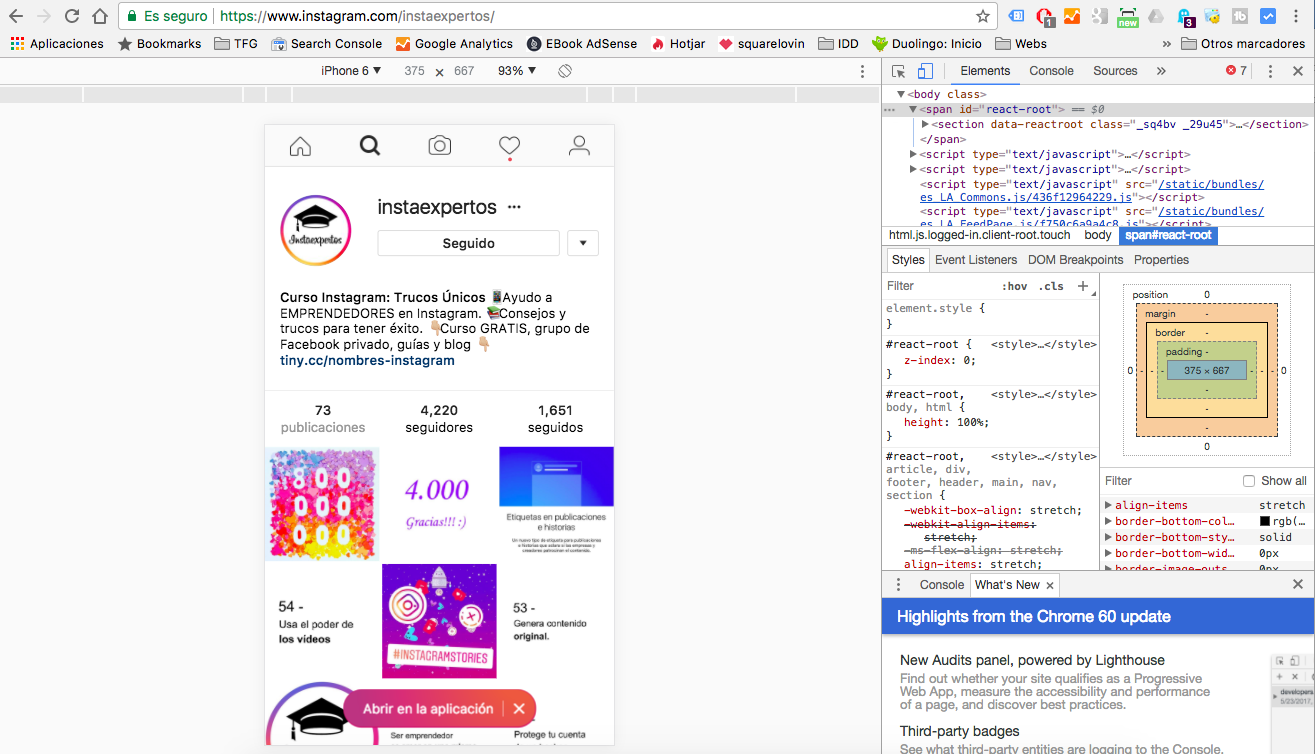Open the iPhone 6 device dropdown
The height and width of the screenshot is (754, 1315).
(x=351, y=71)
